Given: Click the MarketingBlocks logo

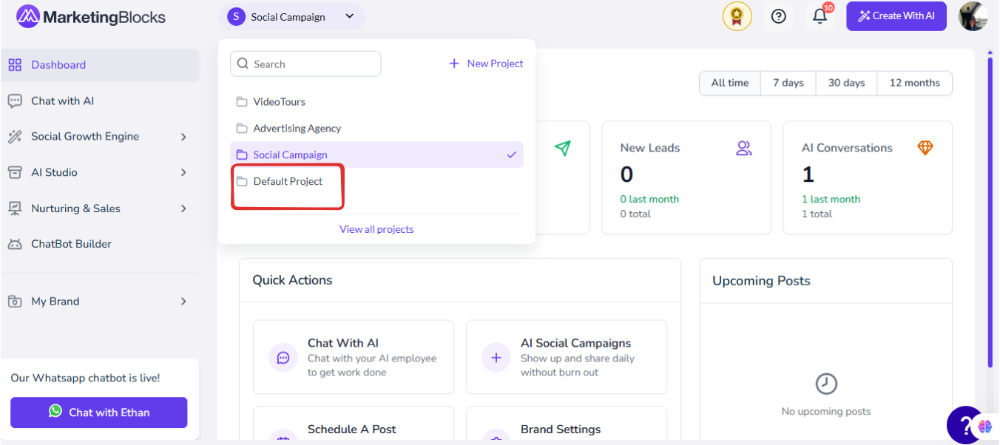Looking at the screenshot, I should pos(91,17).
